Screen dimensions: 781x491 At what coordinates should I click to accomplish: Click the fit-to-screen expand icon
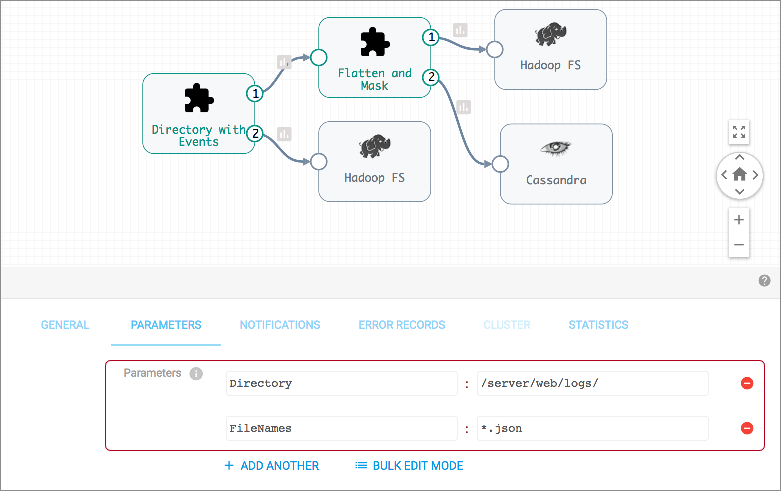(739, 132)
